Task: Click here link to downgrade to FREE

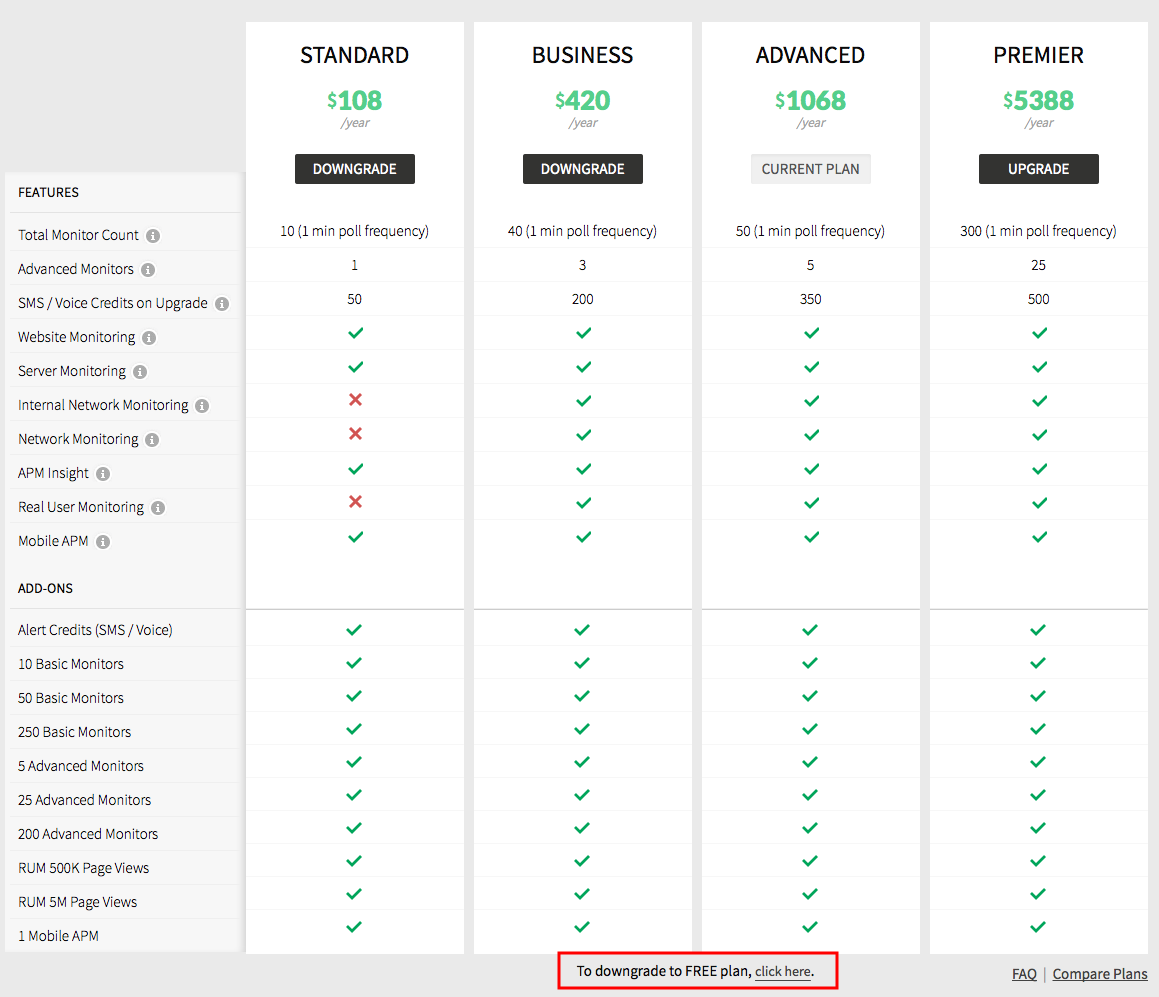Action: (782, 972)
